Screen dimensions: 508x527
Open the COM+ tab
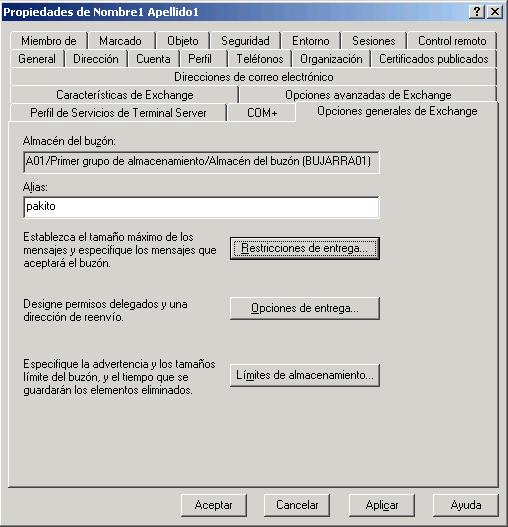pyautogui.click(x=262, y=113)
